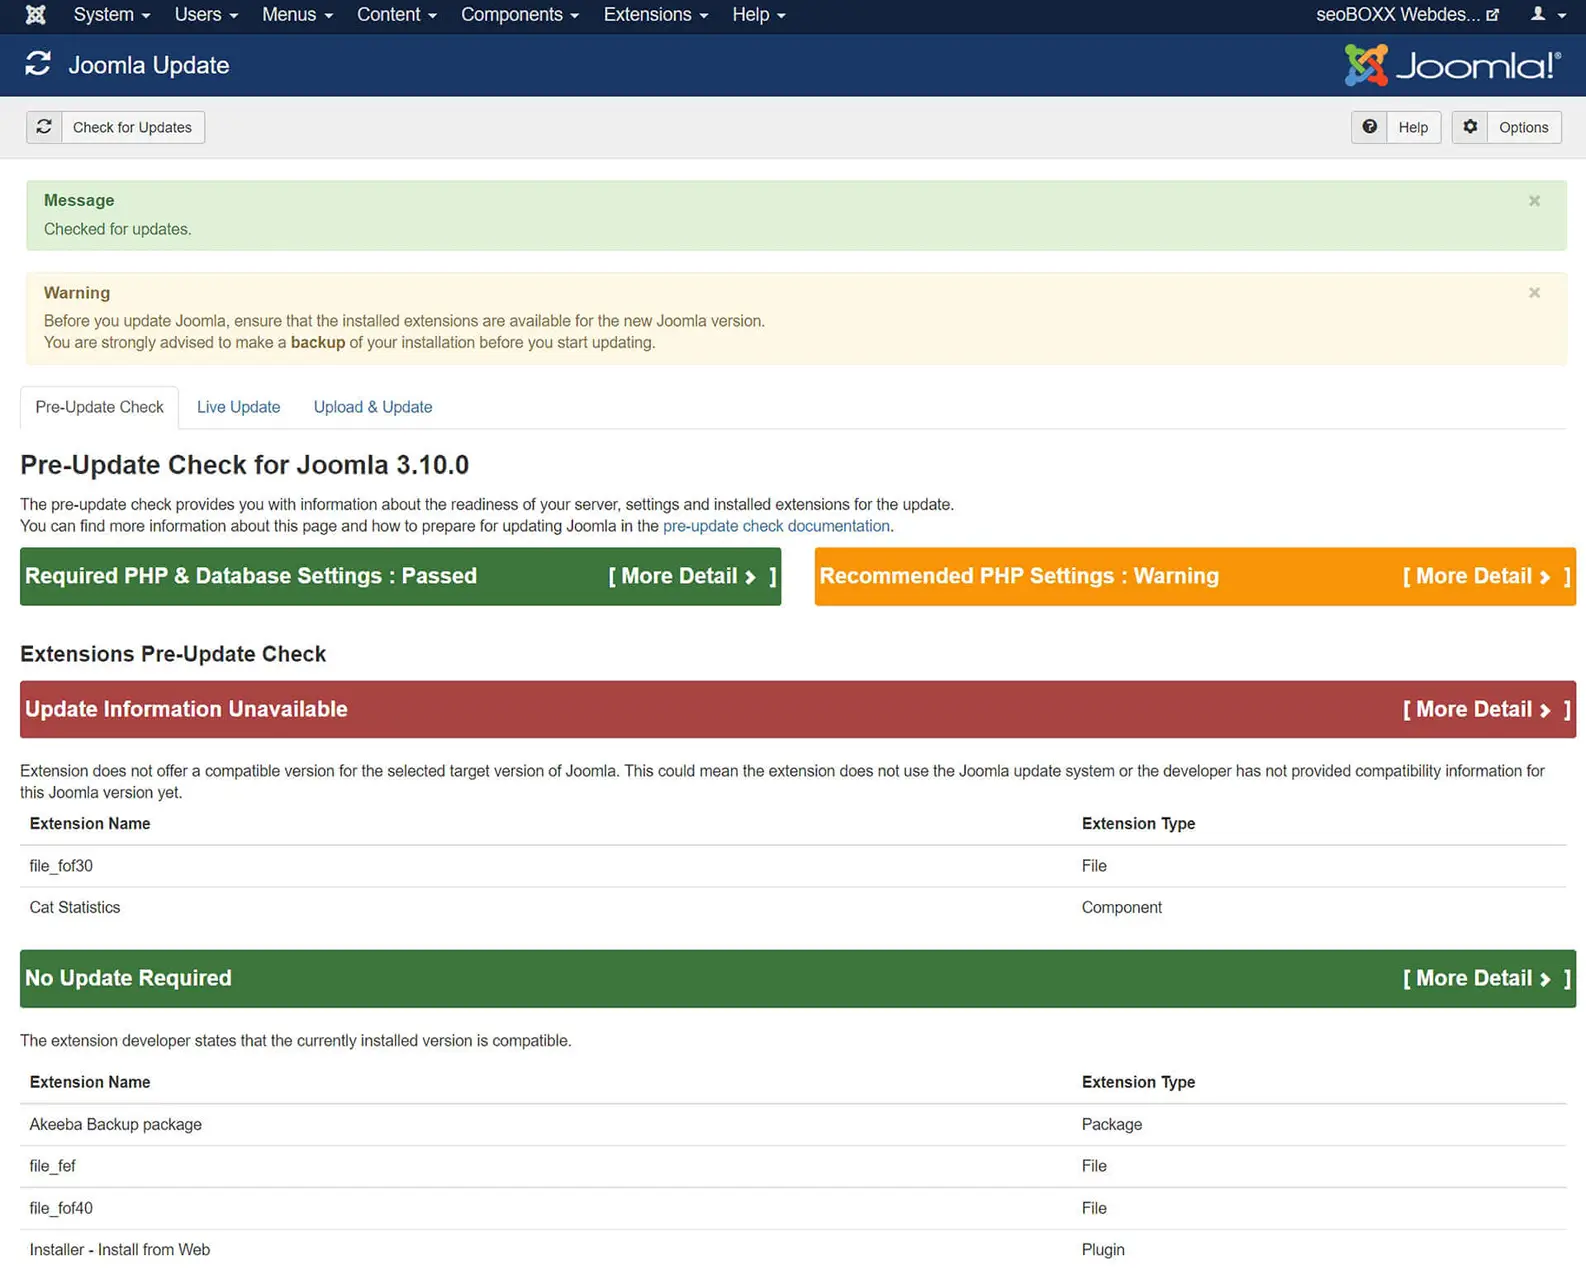Click the refresh icon beside Check for Updates
Viewport: 1586px width, 1280px height.
coord(44,127)
